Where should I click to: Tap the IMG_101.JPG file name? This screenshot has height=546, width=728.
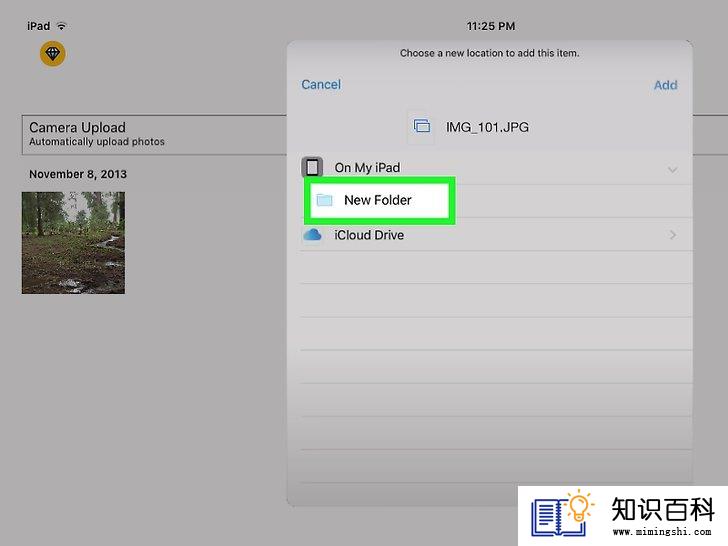(x=487, y=127)
